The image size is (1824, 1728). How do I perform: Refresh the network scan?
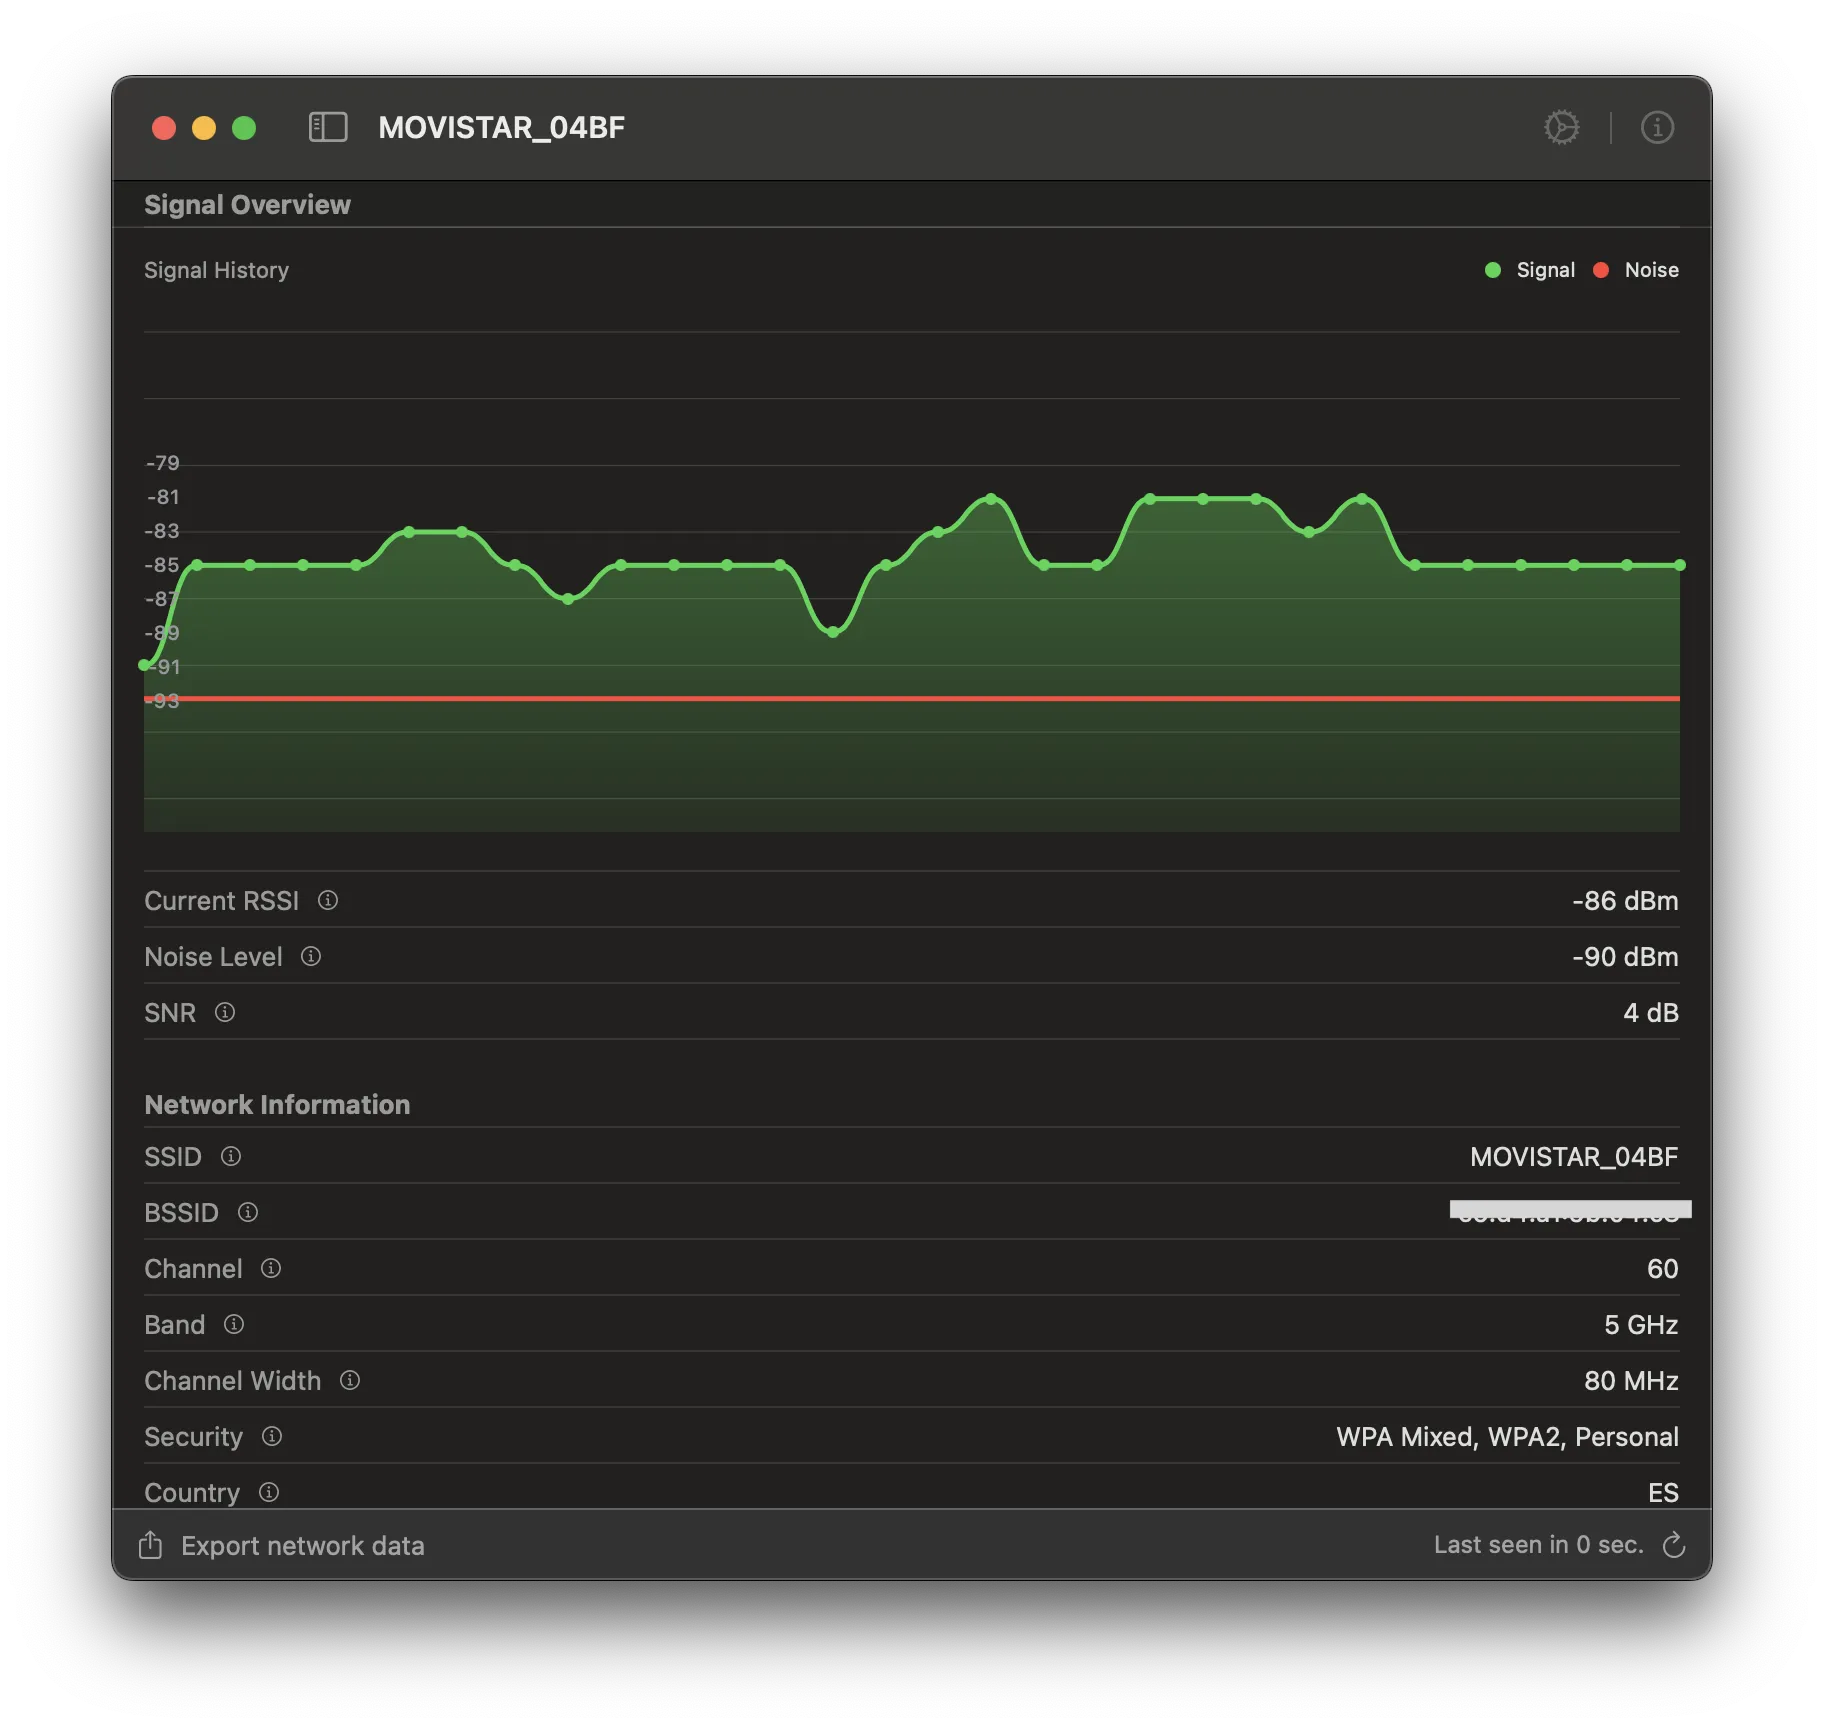(1673, 1545)
